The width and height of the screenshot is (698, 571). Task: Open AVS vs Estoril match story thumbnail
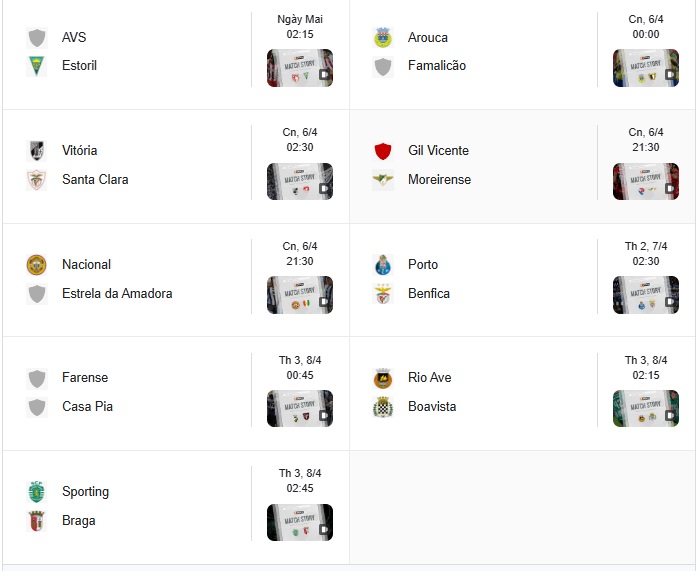pos(300,68)
